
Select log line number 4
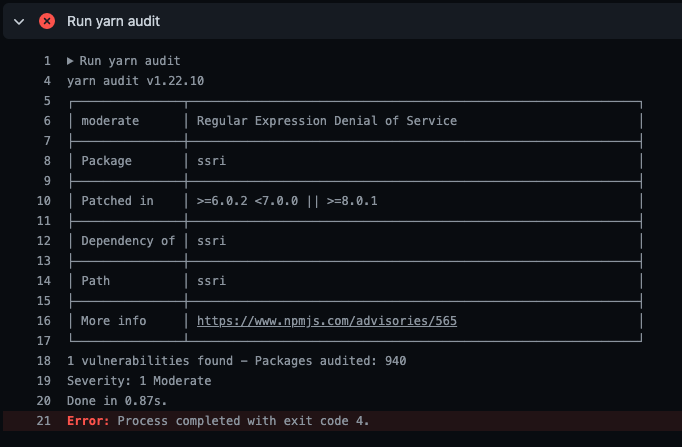coord(47,81)
